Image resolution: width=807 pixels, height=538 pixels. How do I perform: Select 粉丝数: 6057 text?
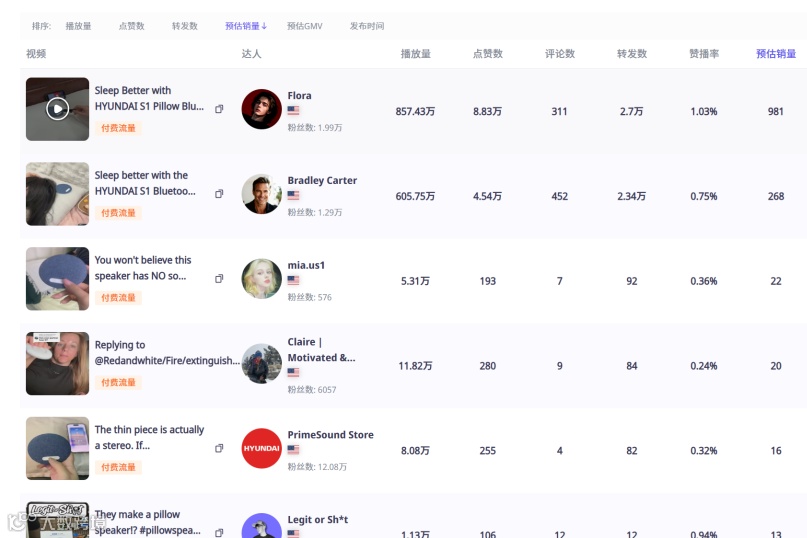312,390
